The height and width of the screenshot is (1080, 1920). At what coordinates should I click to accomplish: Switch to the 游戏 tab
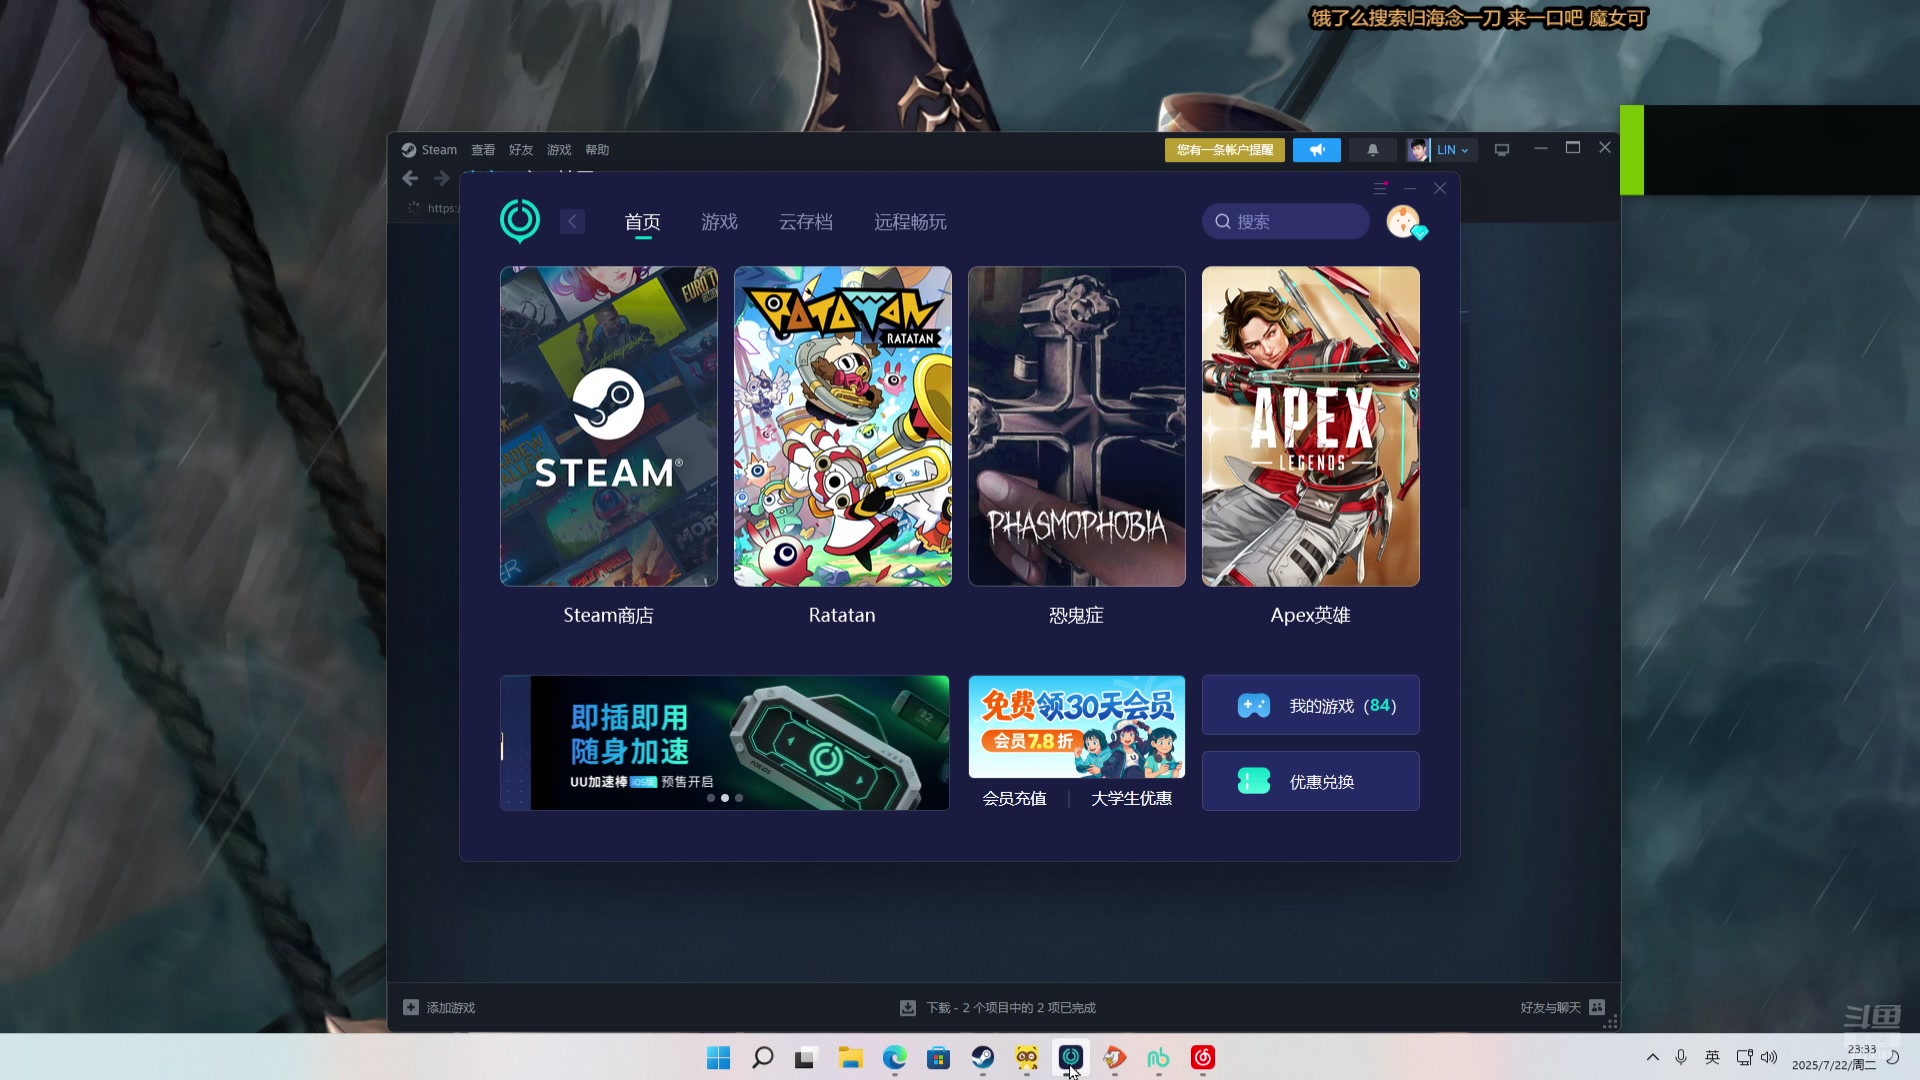(719, 222)
